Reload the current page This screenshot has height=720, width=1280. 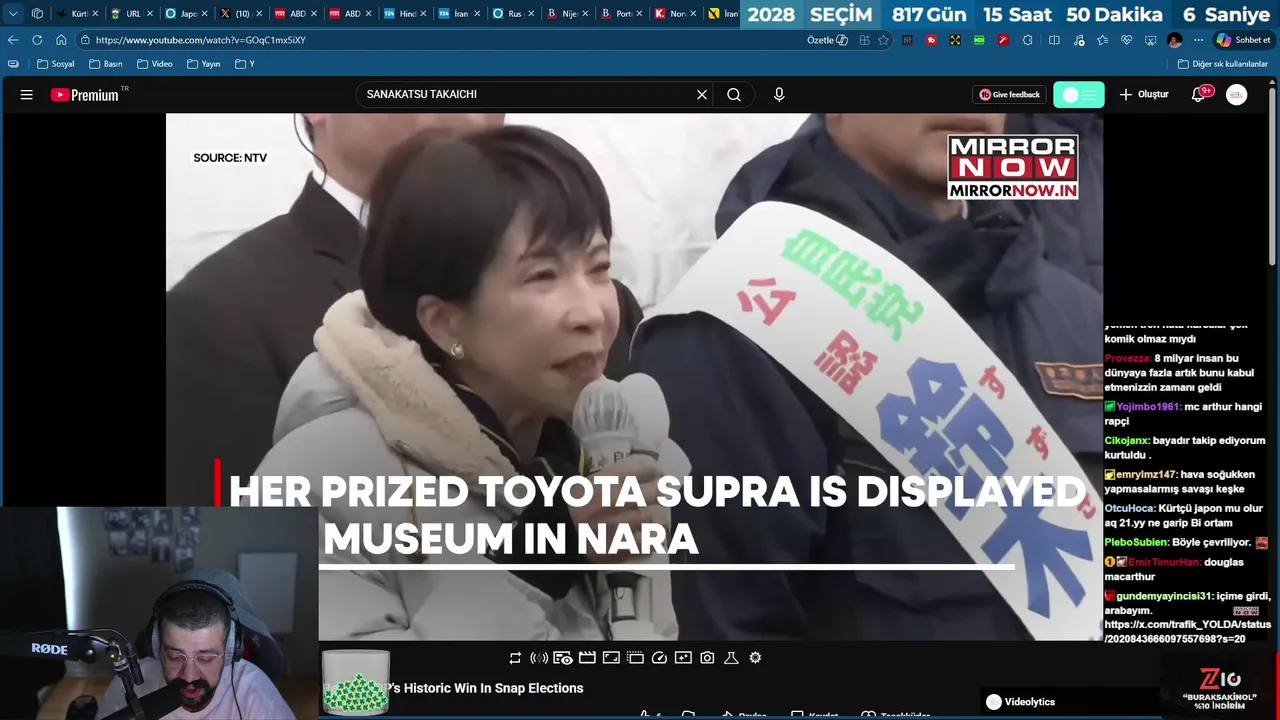[37, 40]
